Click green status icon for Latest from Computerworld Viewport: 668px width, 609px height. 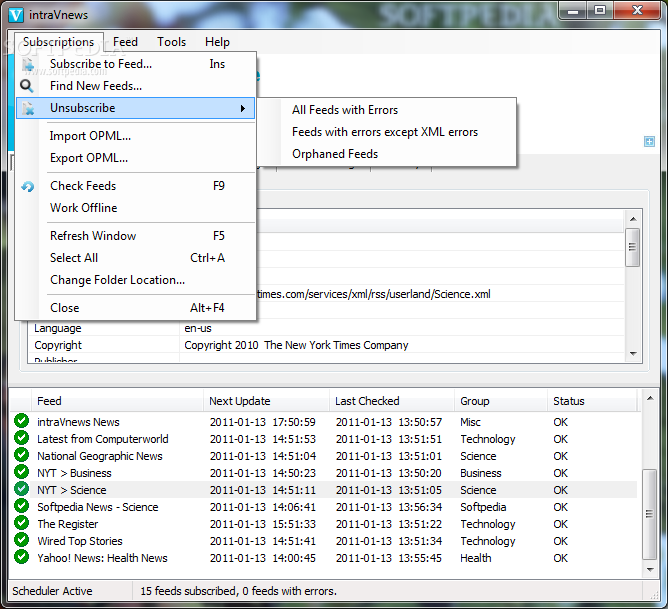[21, 438]
